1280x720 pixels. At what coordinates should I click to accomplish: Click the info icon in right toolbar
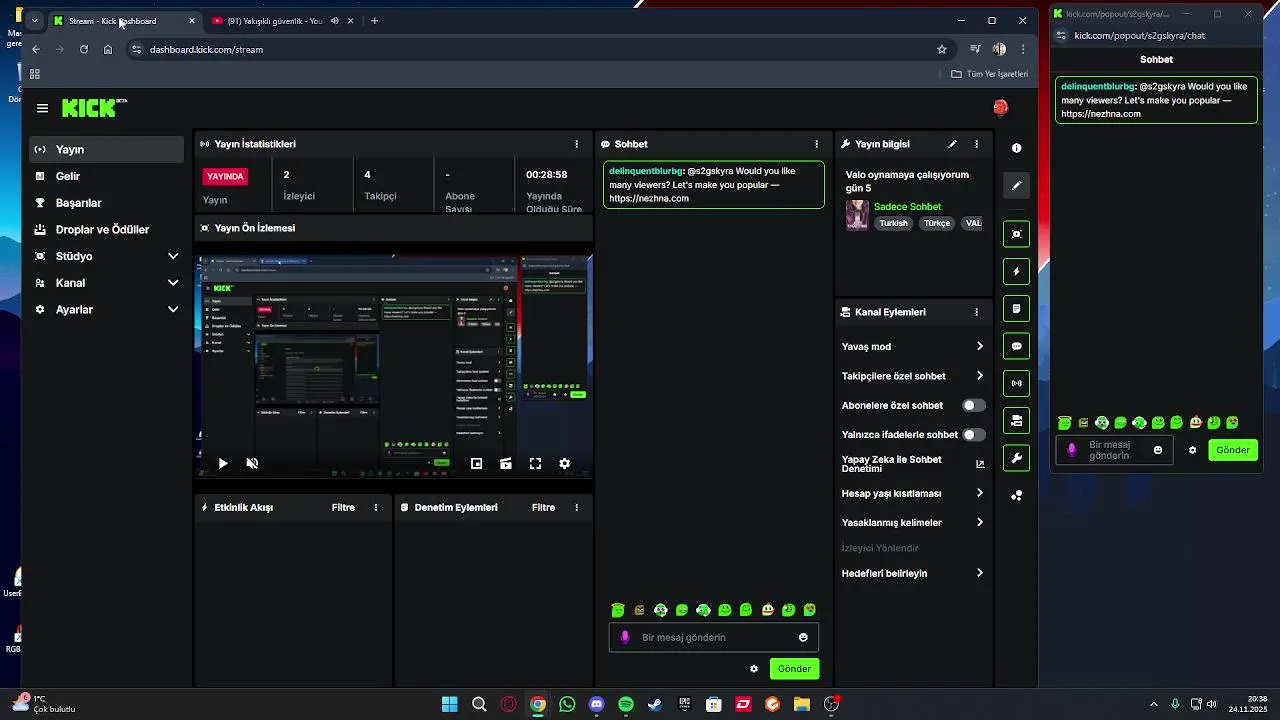tap(1016, 148)
